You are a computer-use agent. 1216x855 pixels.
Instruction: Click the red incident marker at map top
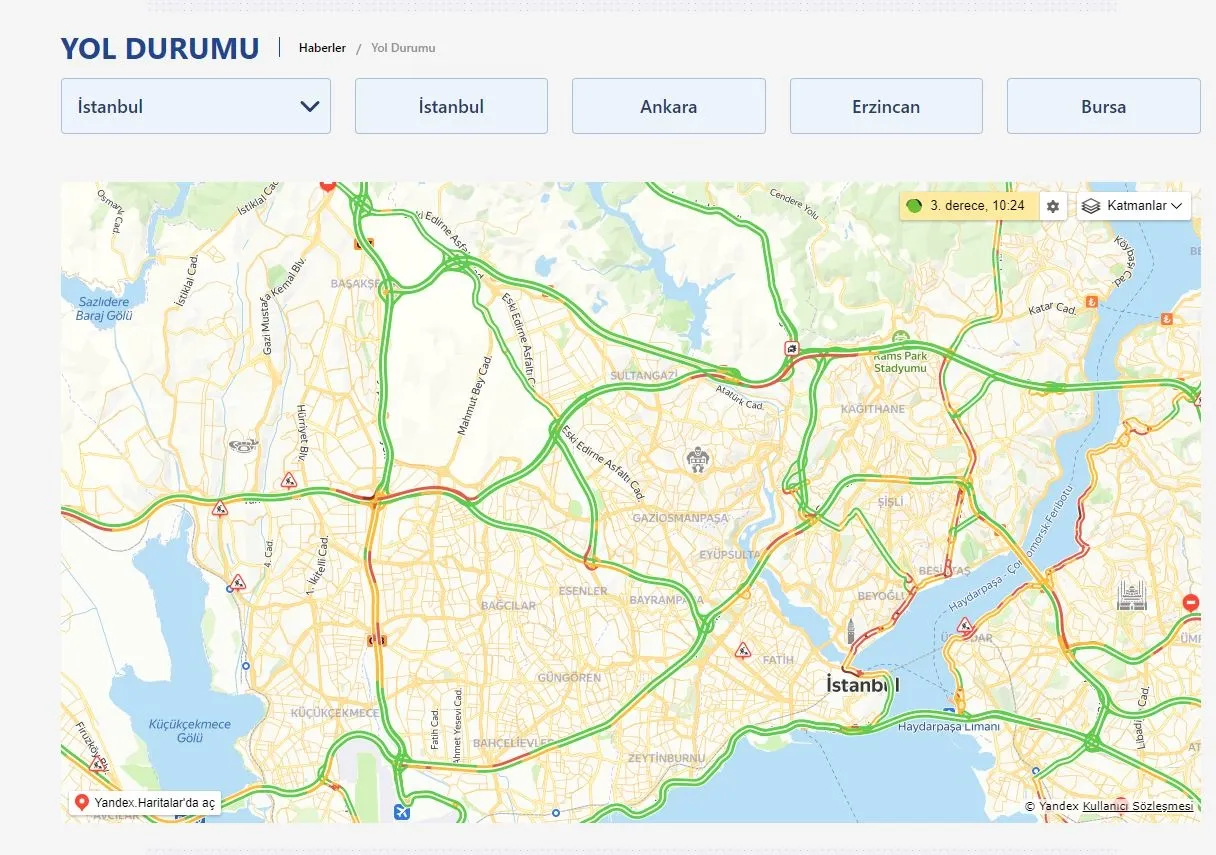[327, 185]
